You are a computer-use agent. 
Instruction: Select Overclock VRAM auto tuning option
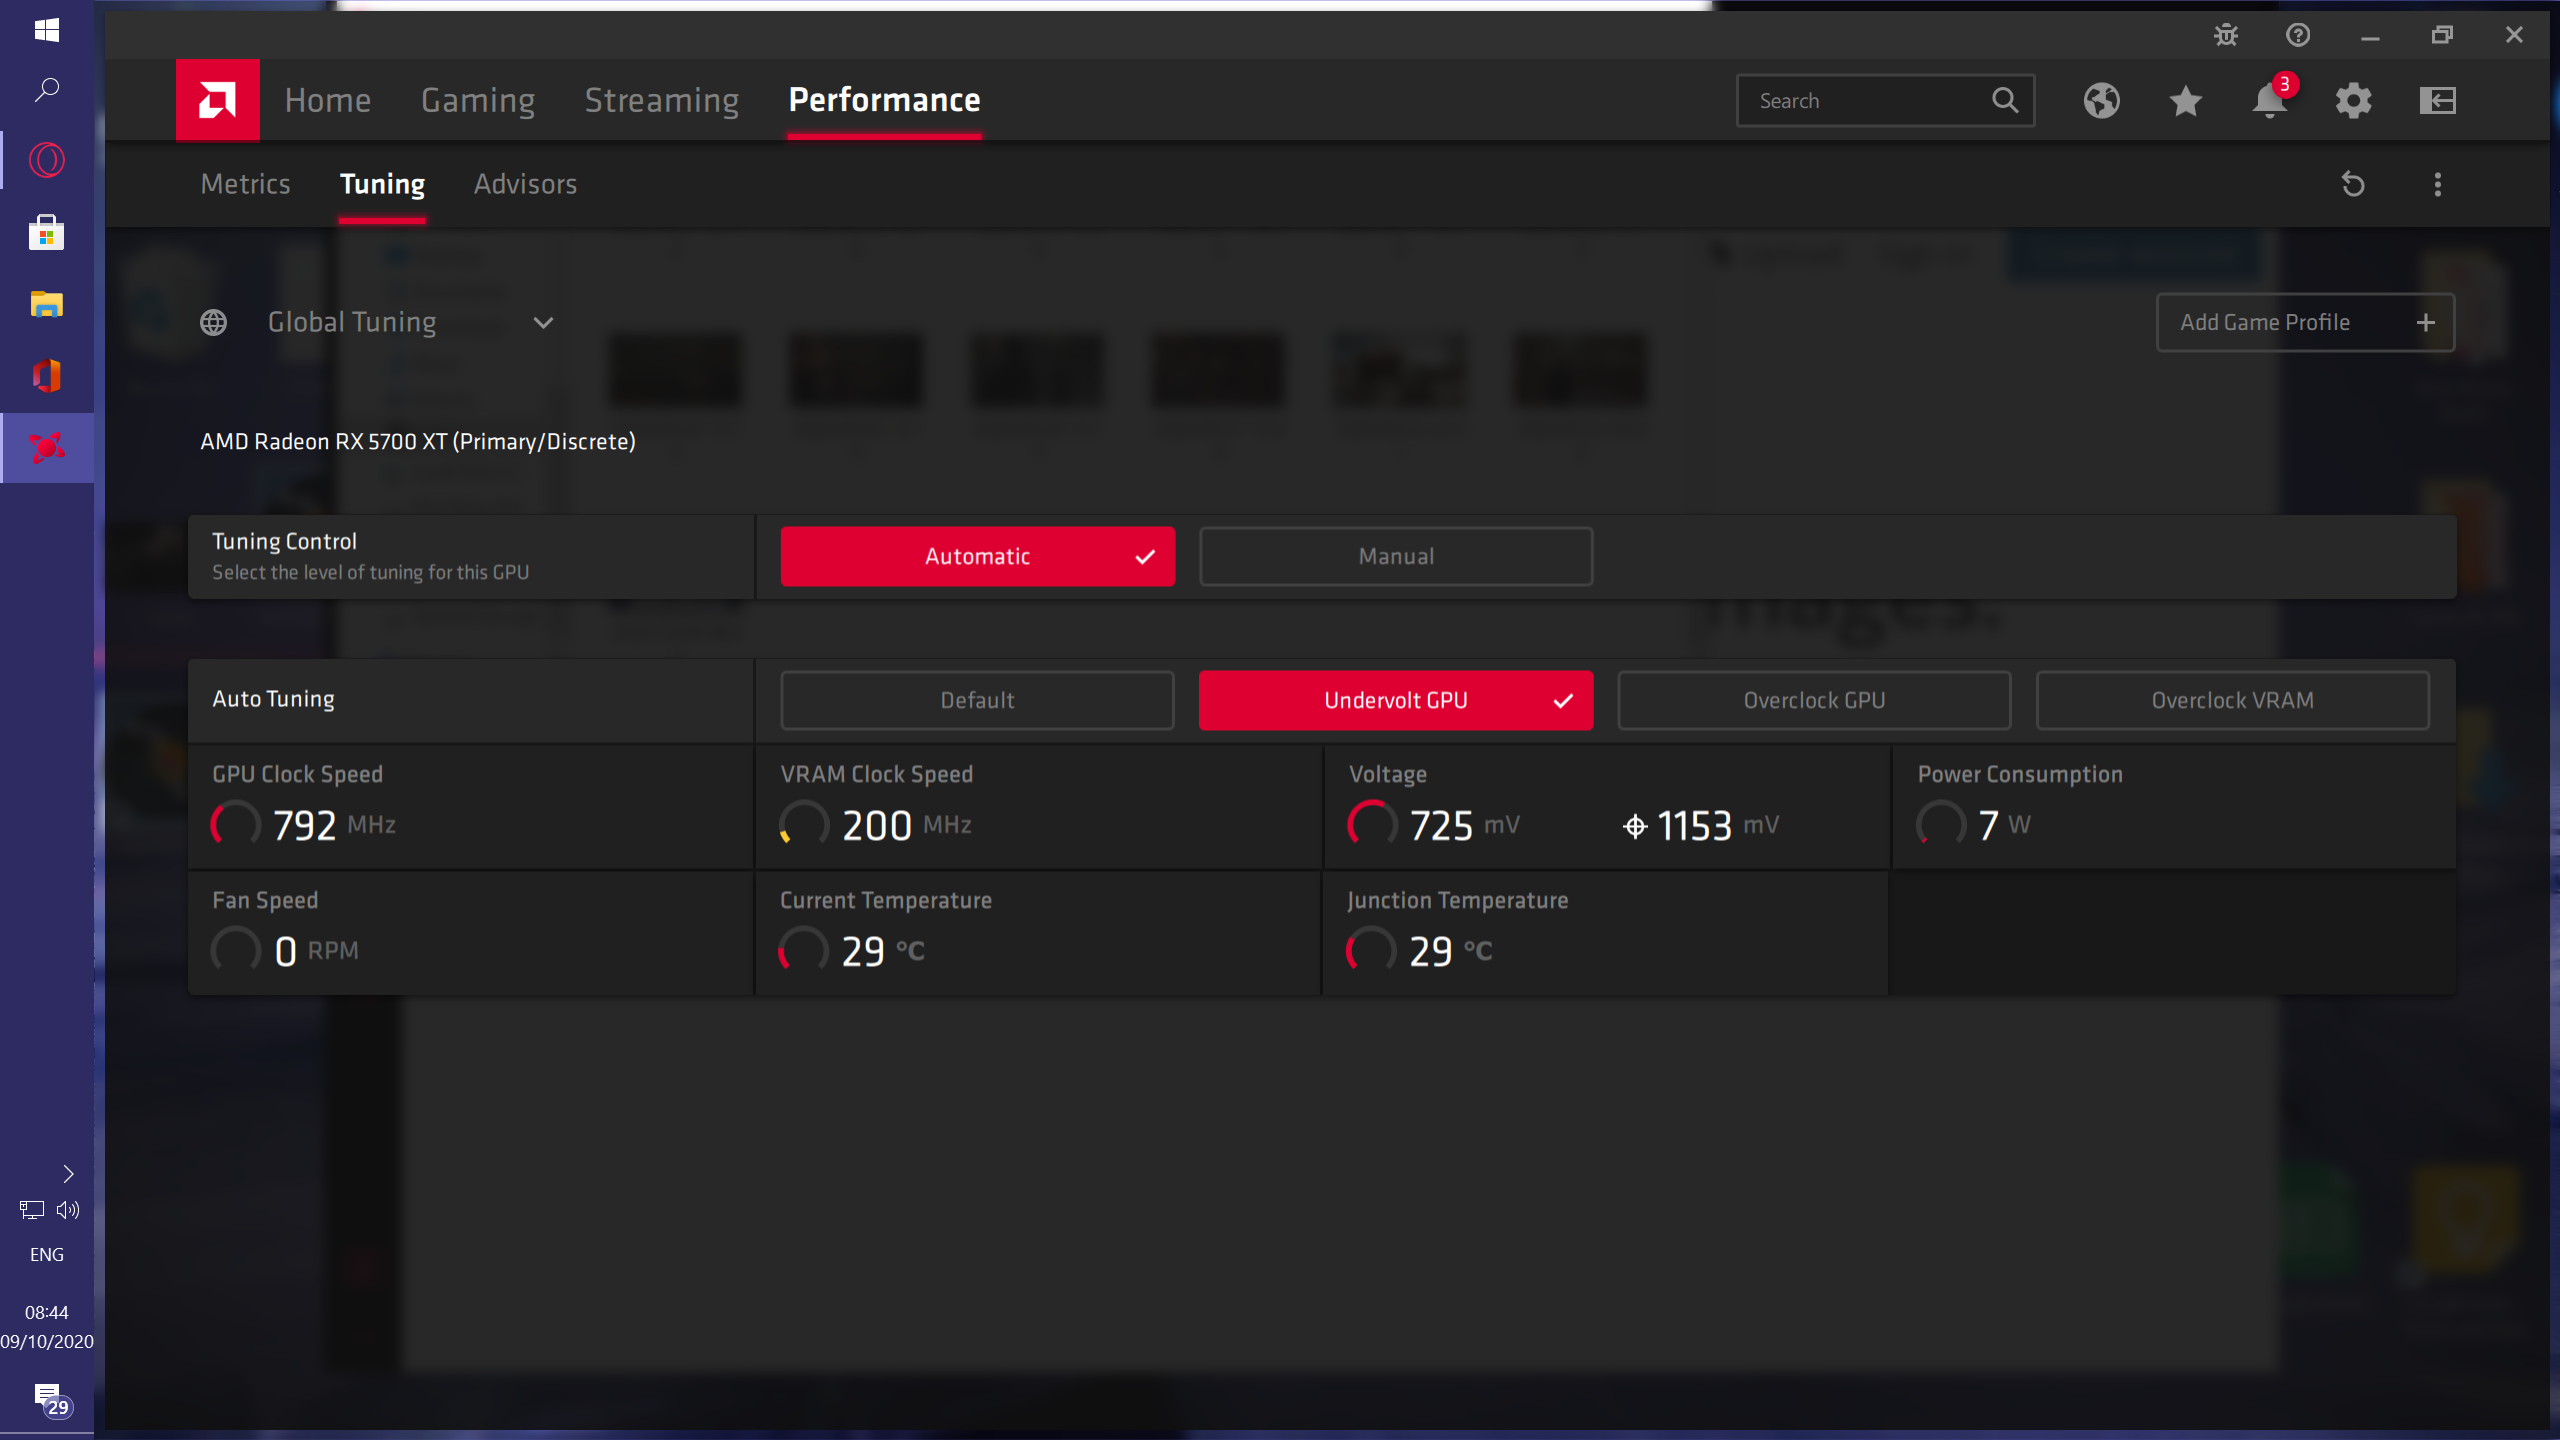[2232, 700]
